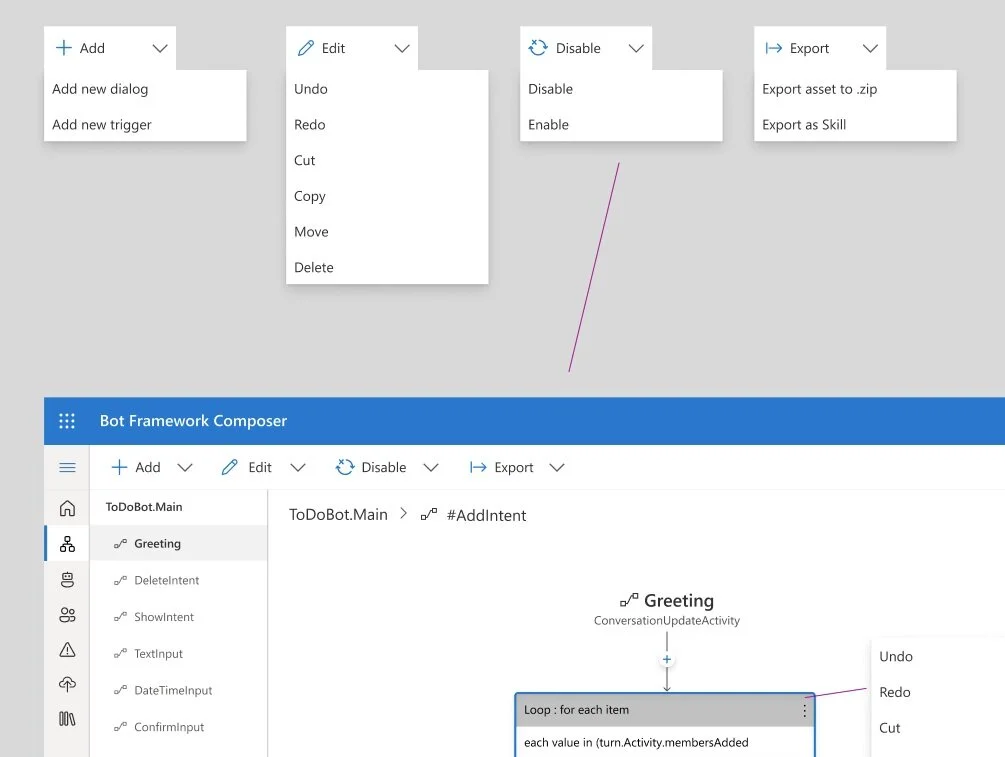
Task: Open the Publish cloud upload icon
Action: click(67, 684)
